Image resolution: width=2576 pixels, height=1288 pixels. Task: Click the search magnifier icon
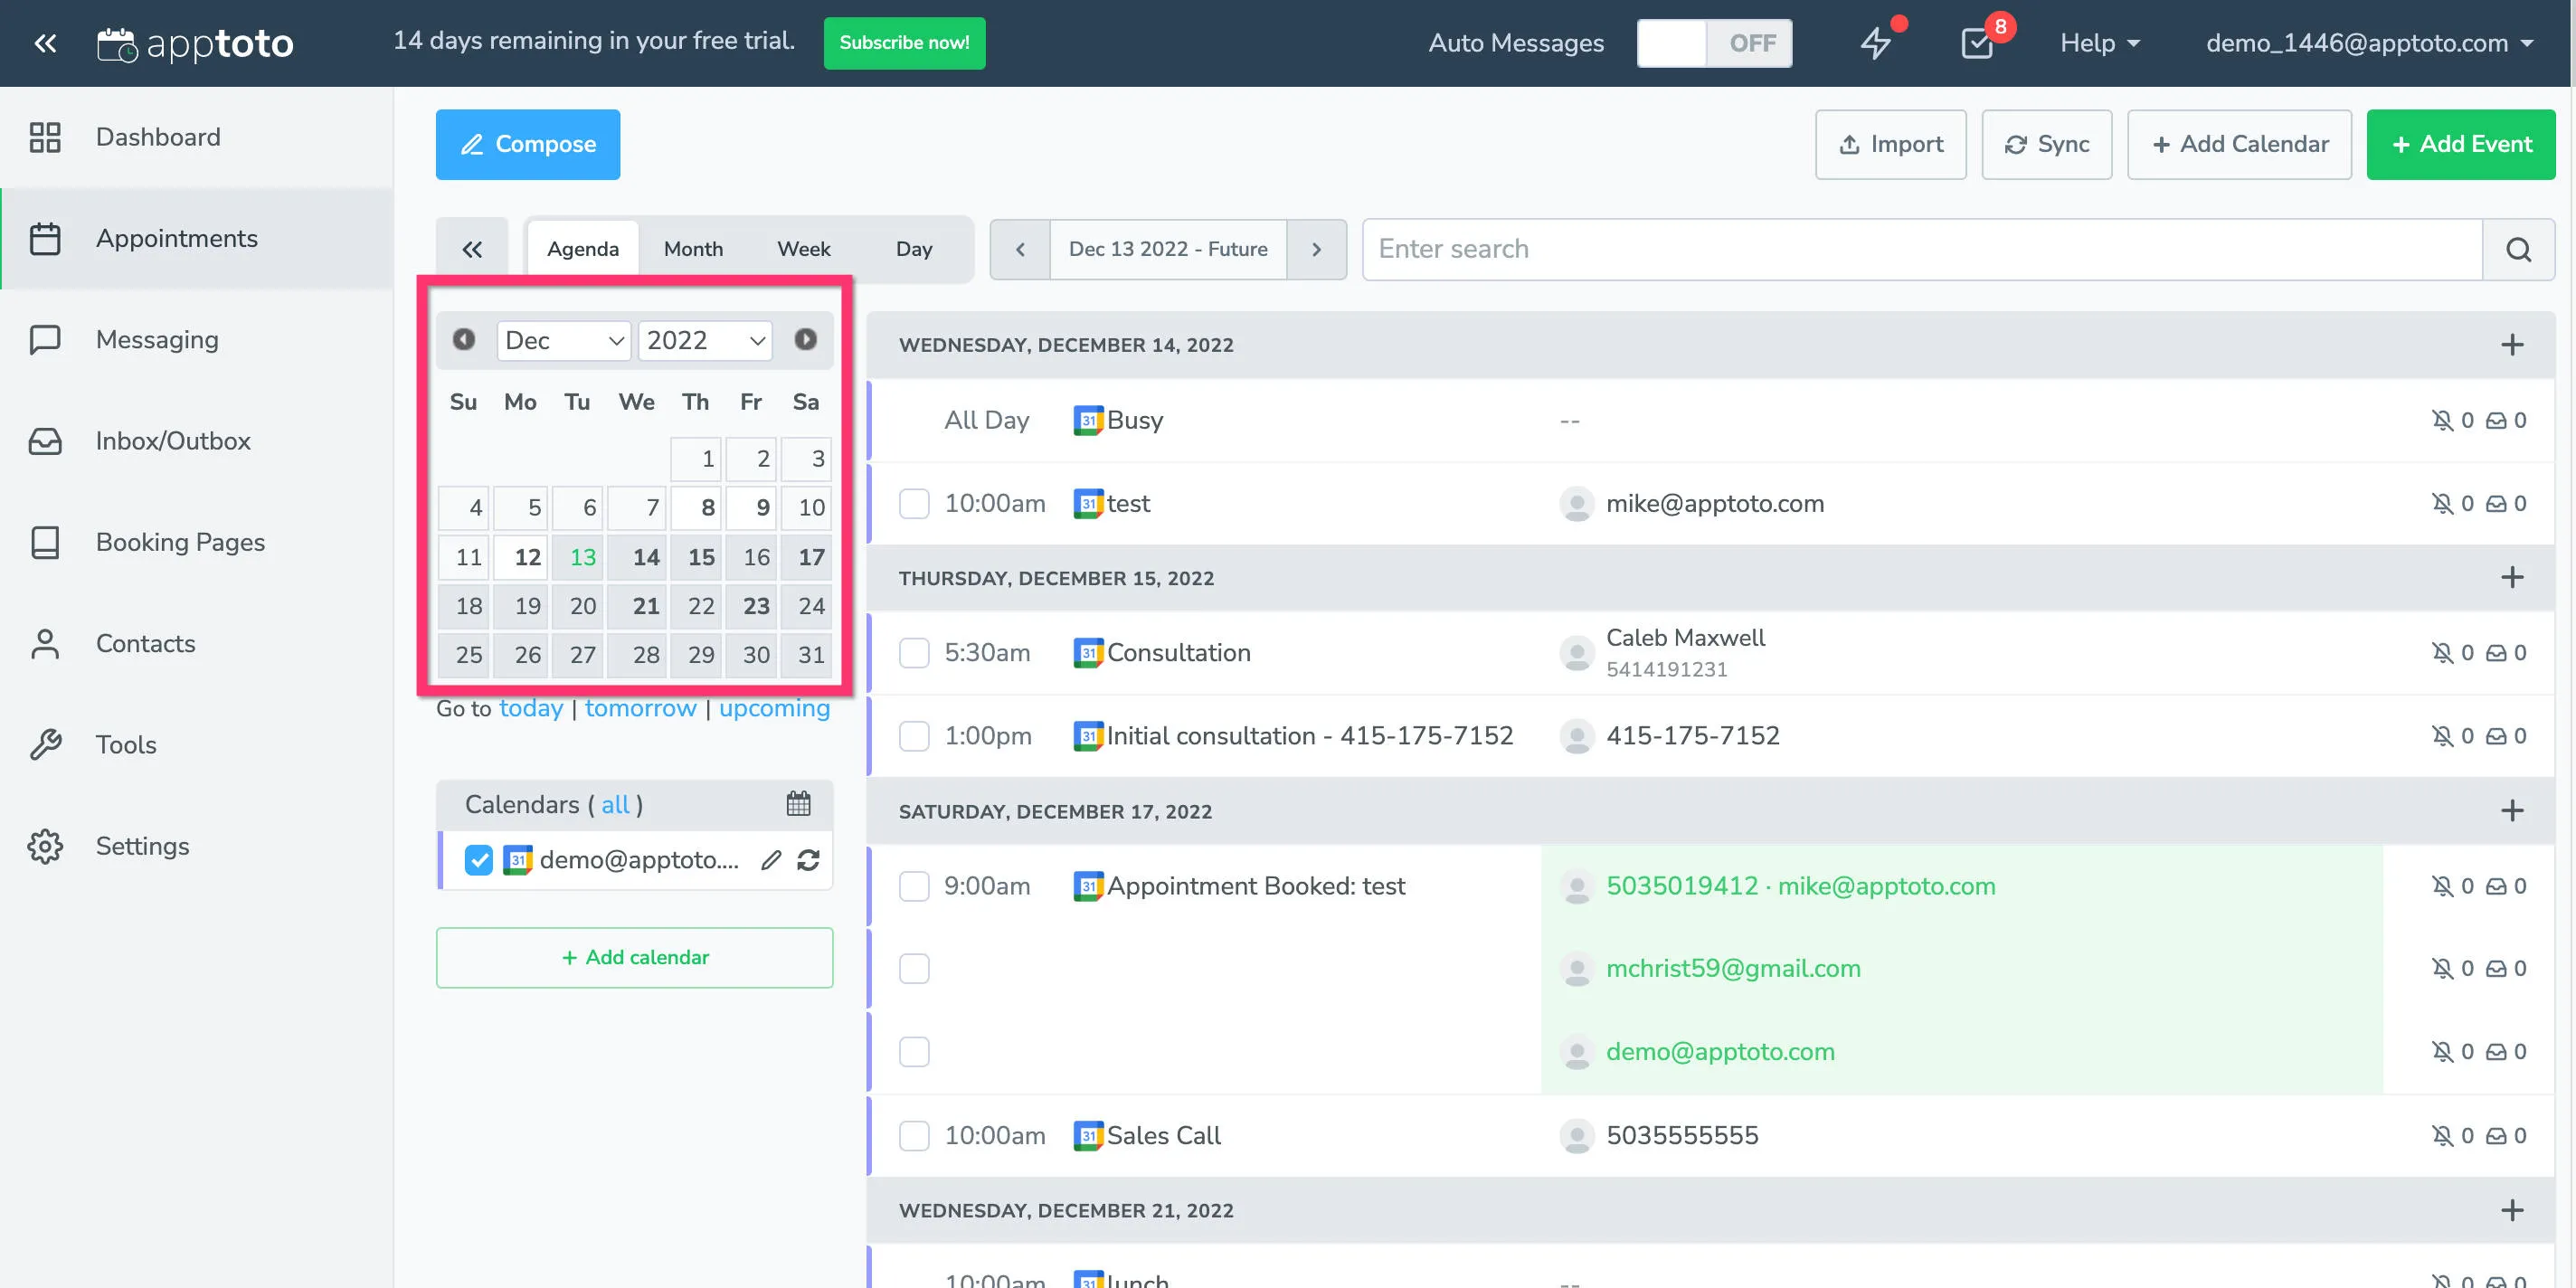tap(2519, 249)
